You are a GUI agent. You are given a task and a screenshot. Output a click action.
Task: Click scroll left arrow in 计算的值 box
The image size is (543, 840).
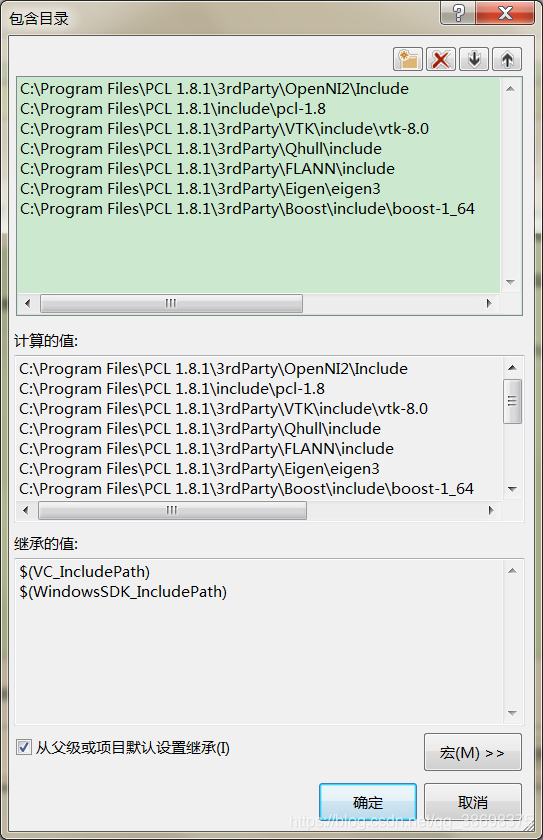(26, 511)
